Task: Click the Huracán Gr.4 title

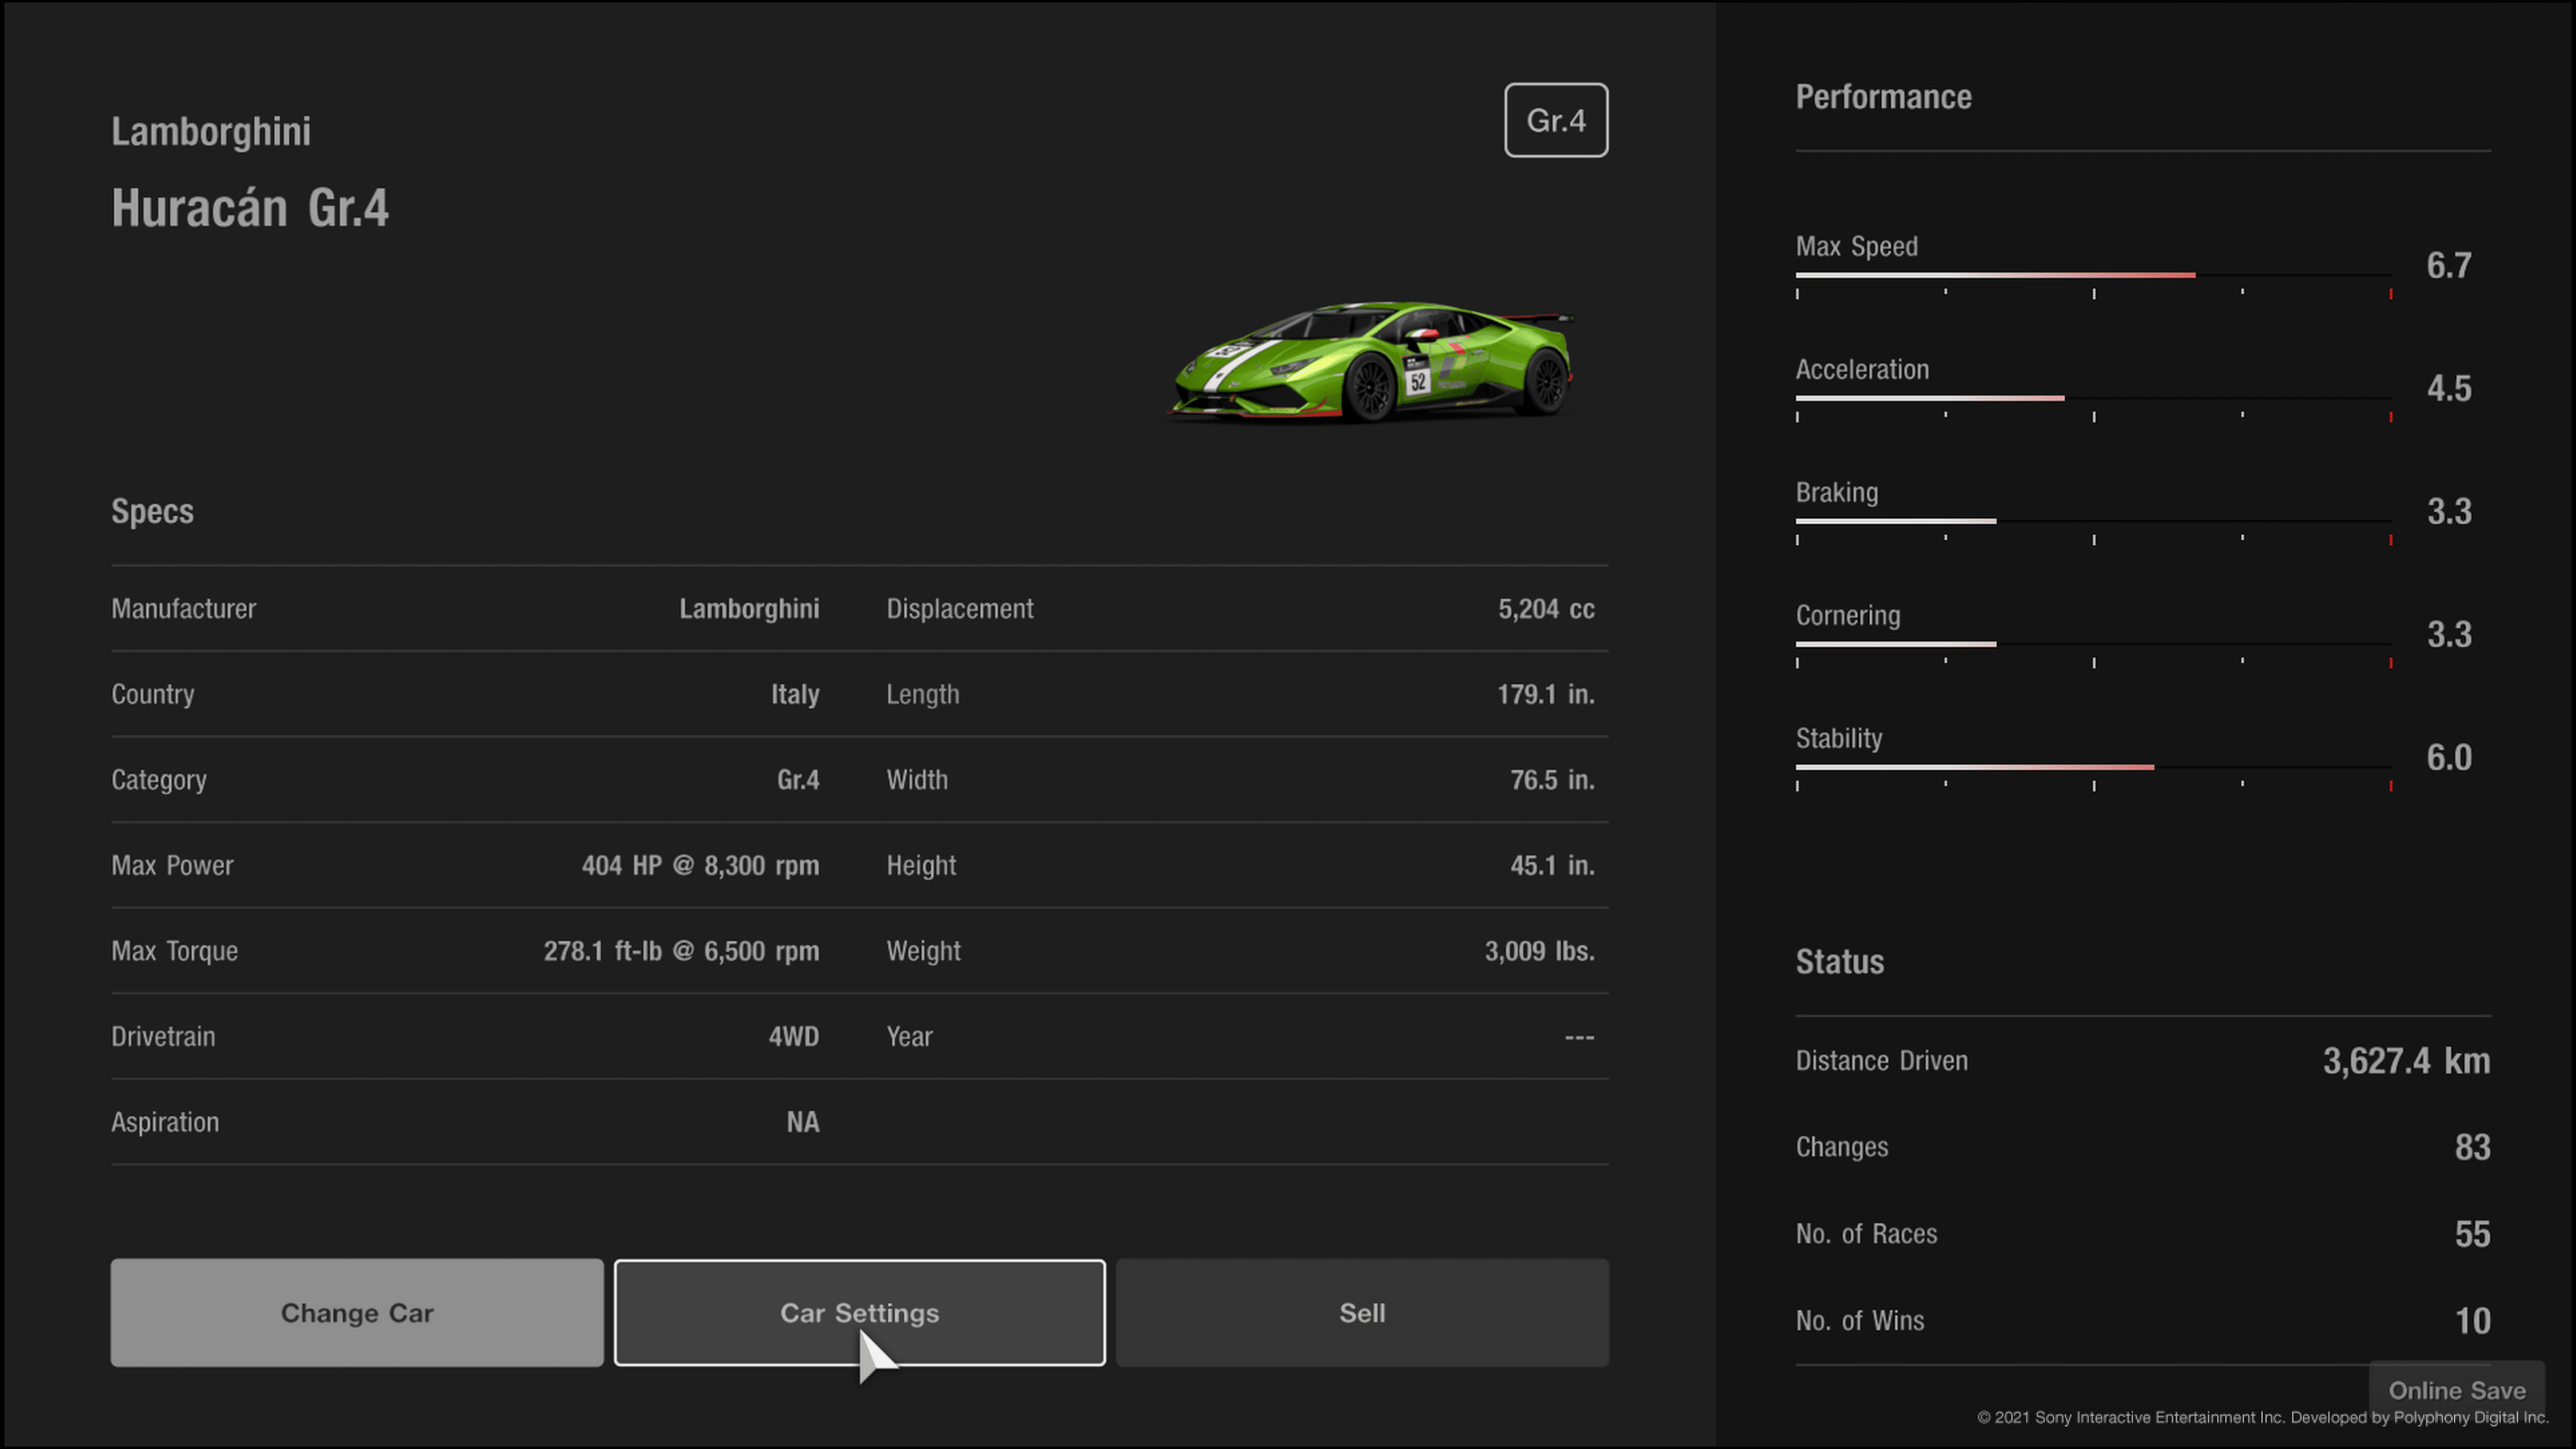Action: [250, 208]
